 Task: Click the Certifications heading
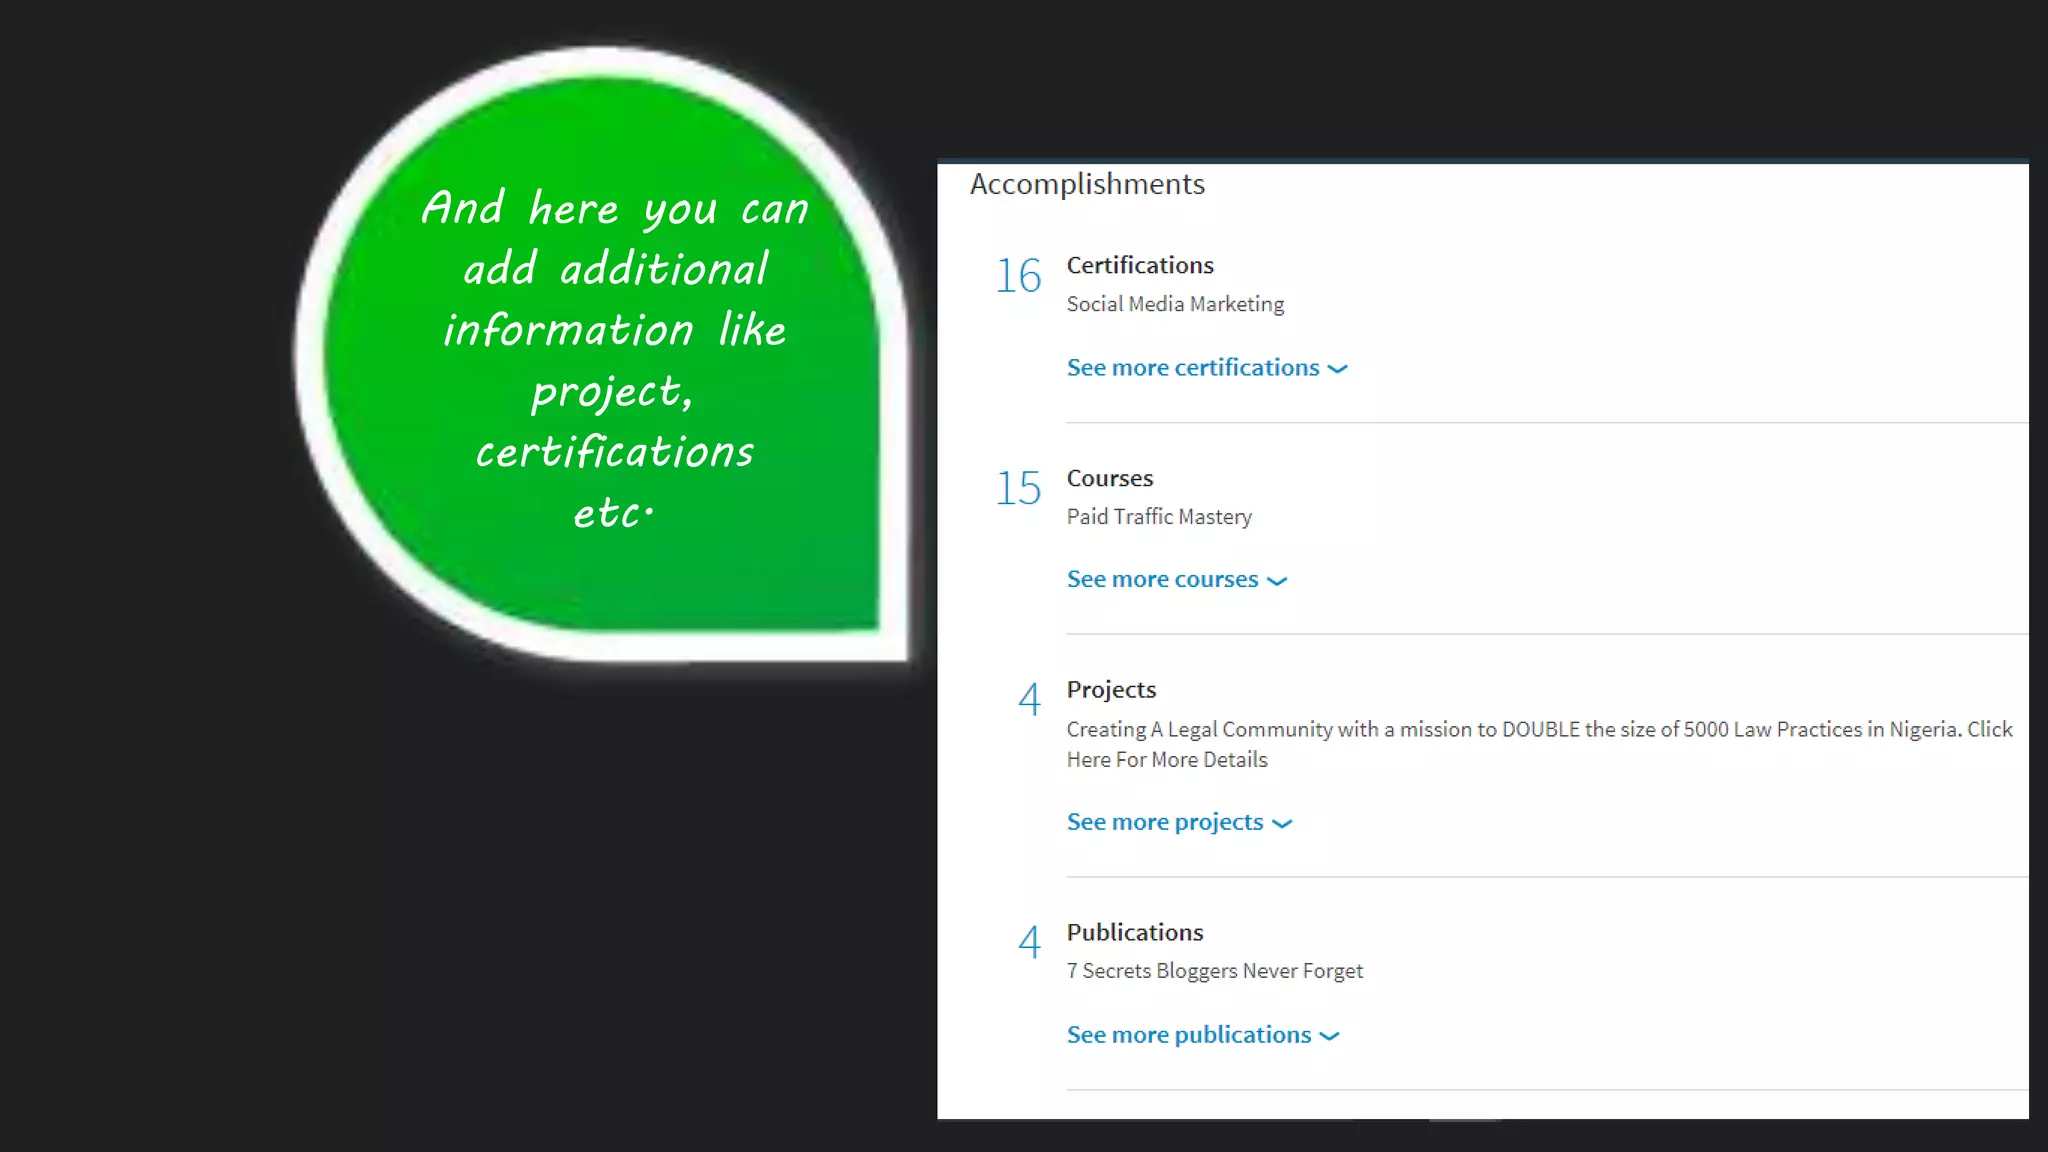[1140, 265]
